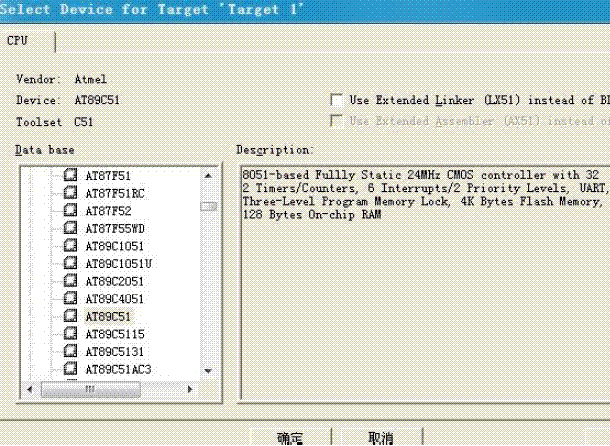This screenshot has height=446, width=610.
Task: Click the chip icon next to AT89C2051
Action: [x=70, y=281]
